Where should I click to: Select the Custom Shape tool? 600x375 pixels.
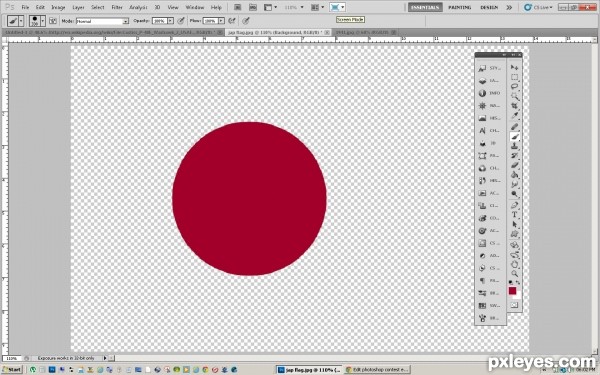pyautogui.click(x=514, y=234)
